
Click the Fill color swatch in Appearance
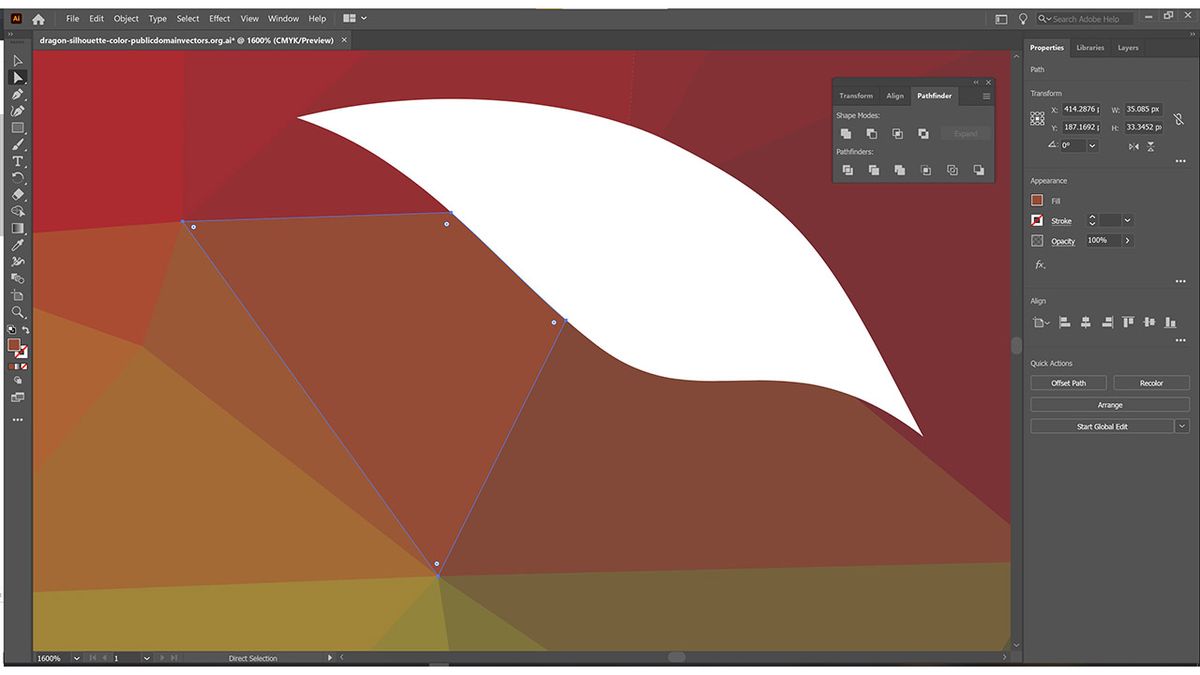[1038, 200]
